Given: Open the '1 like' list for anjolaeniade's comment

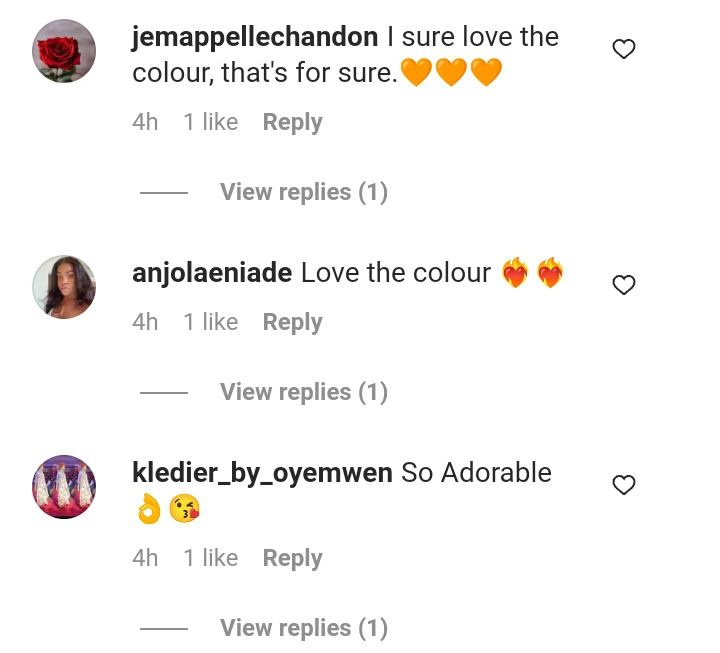Looking at the screenshot, I should (x=211, y=322).
